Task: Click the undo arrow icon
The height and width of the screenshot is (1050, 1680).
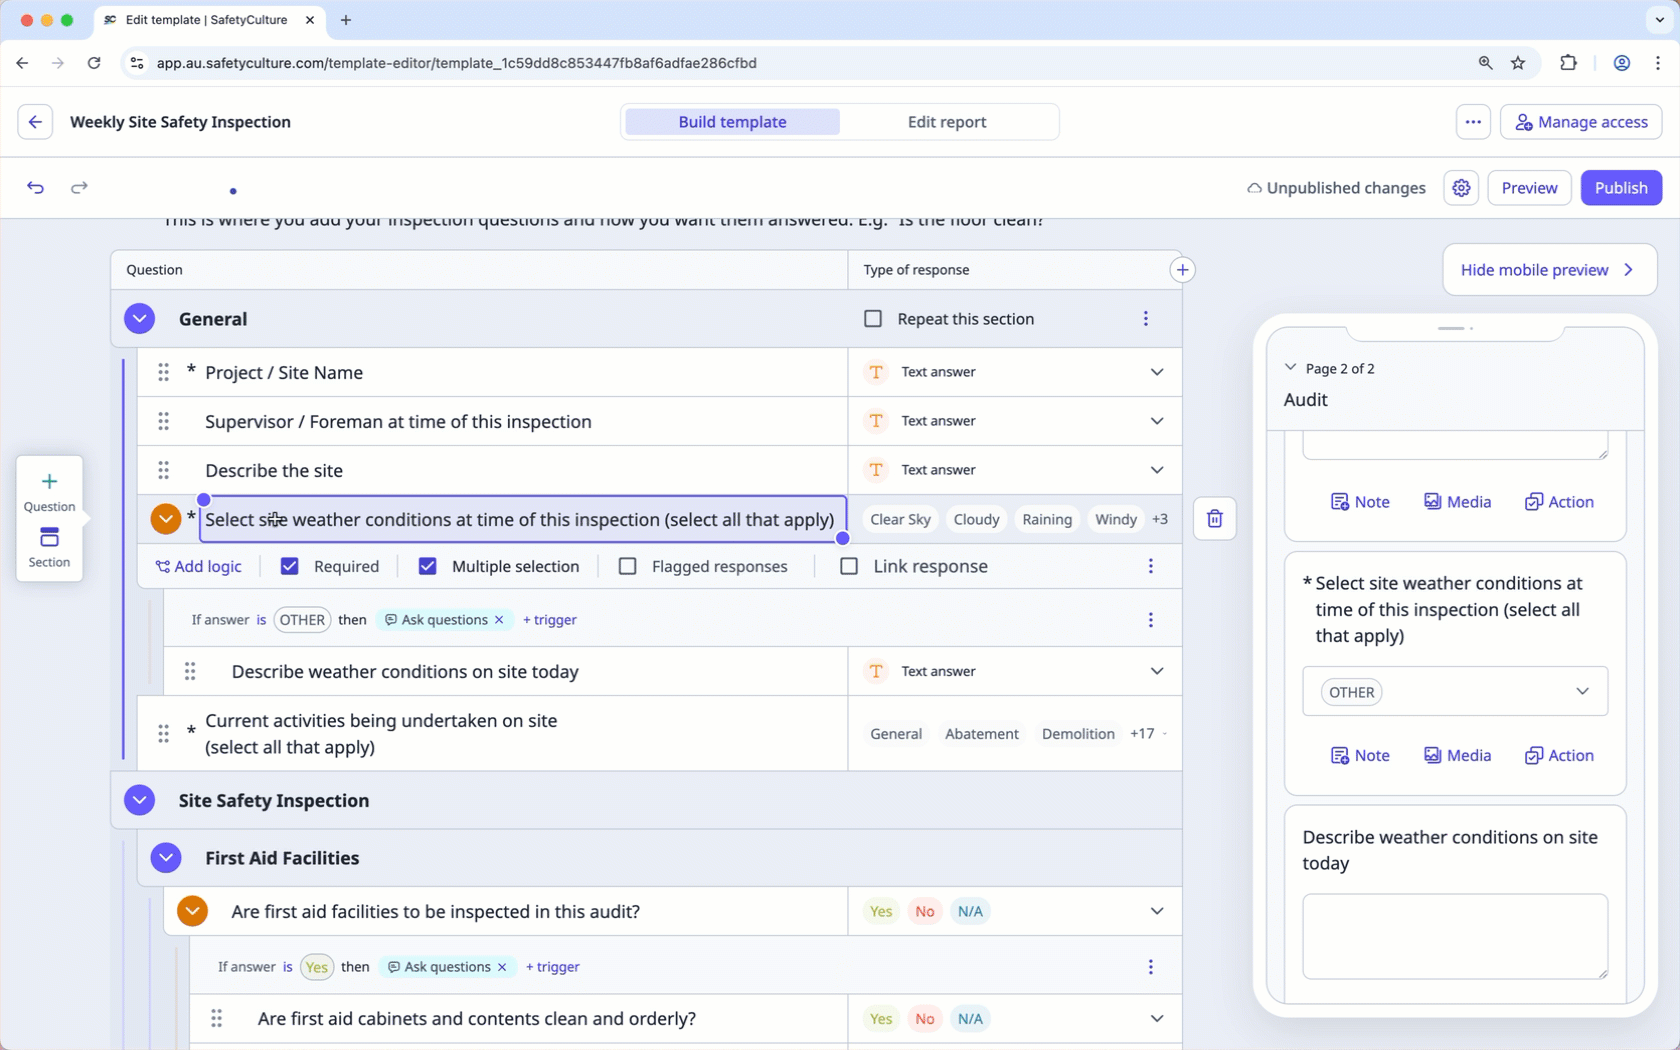Action: tap(35, 187)
